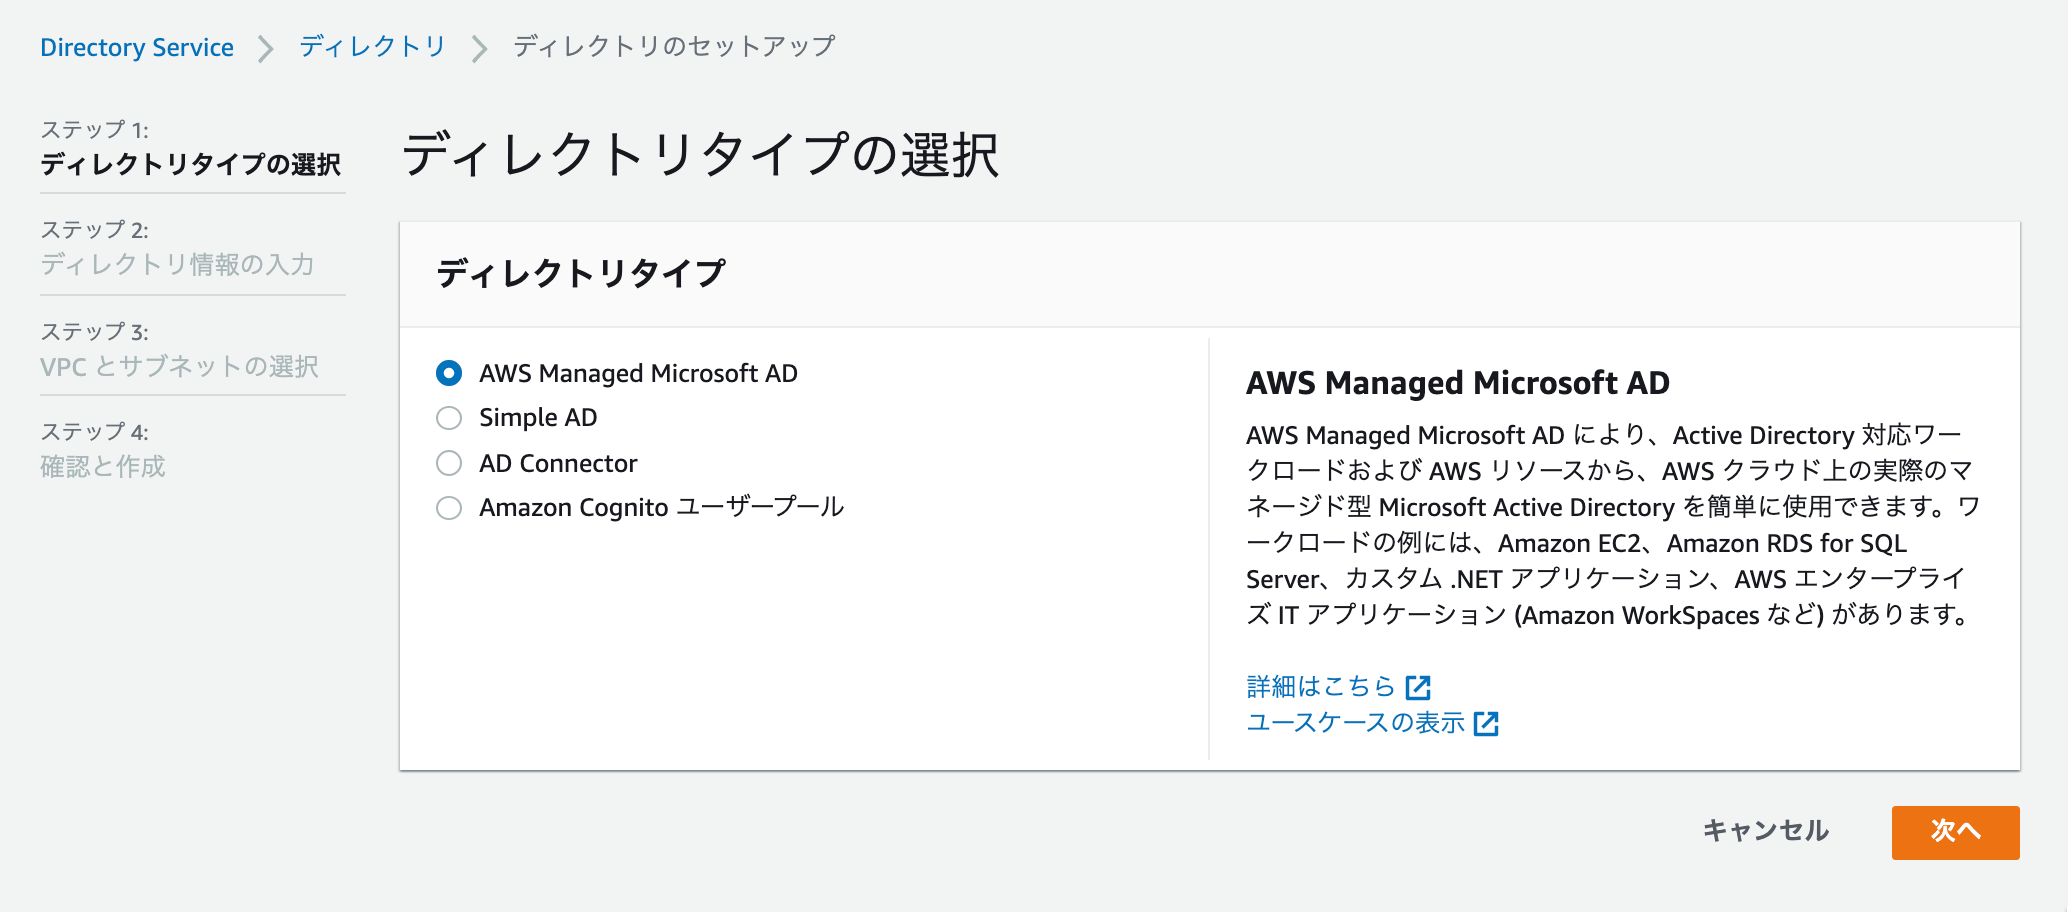The image size is (2068, 912).
Task: Click the キャンセル button
Action: tap(1766, 831)
